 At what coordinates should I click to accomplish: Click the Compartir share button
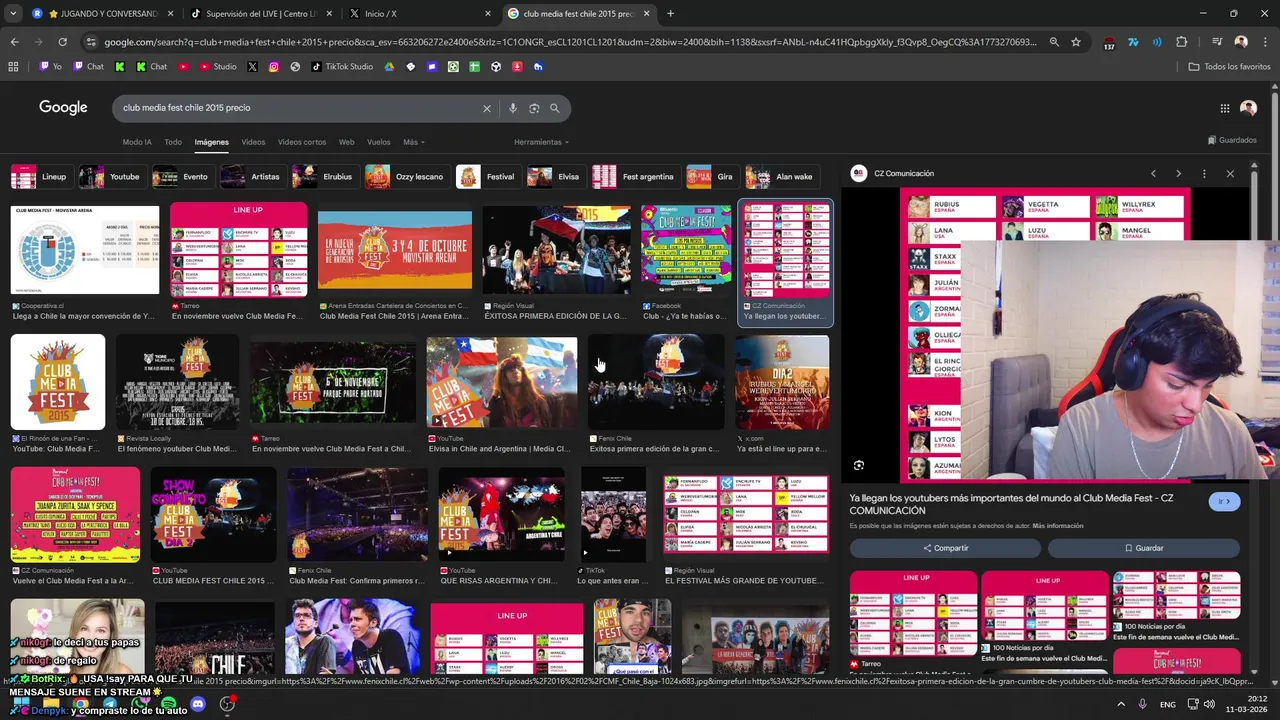click(945, 548)
